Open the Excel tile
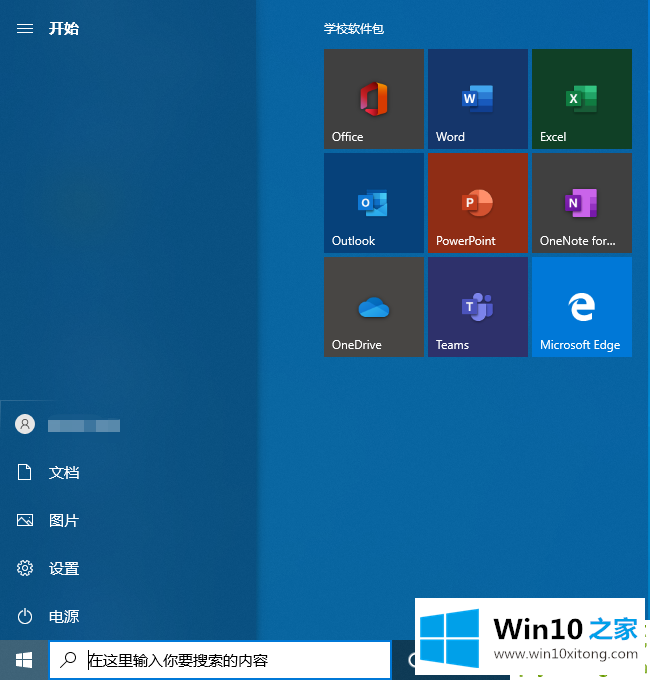The width and height of the screenshot is (650, 680). [x=582, y=99]
